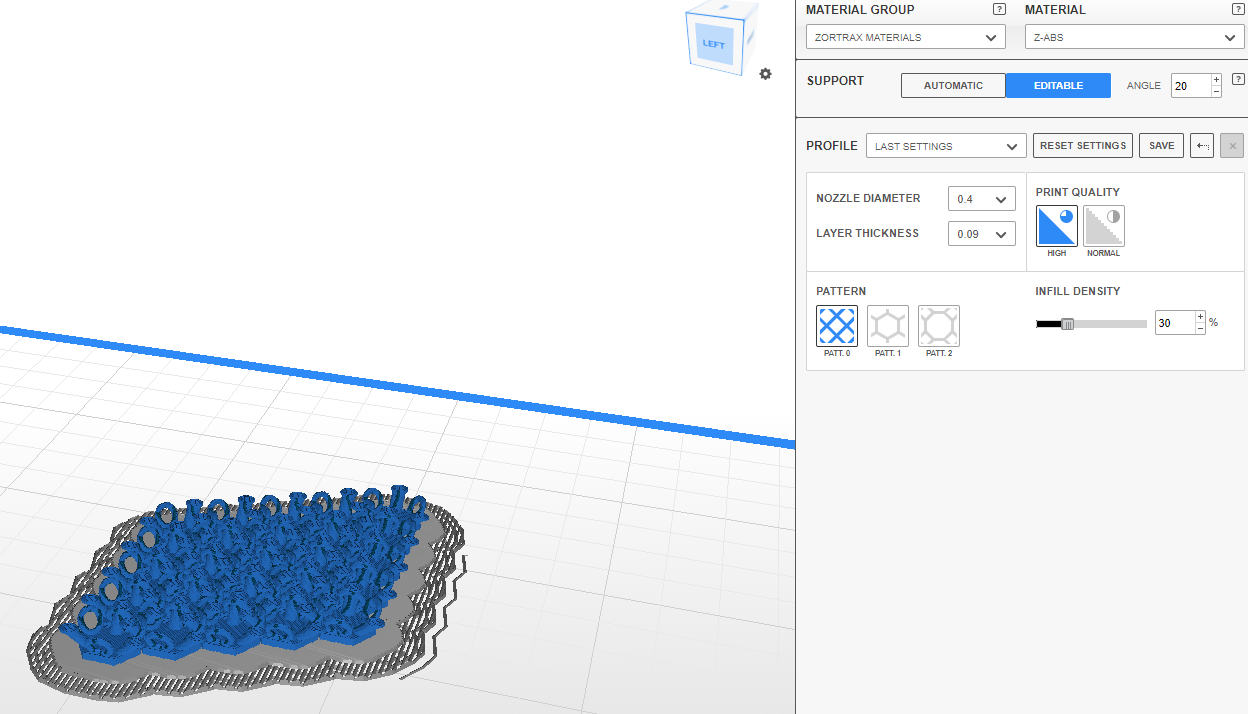
Task: Open the Material Group dropdown
Action: click(906, 37)
